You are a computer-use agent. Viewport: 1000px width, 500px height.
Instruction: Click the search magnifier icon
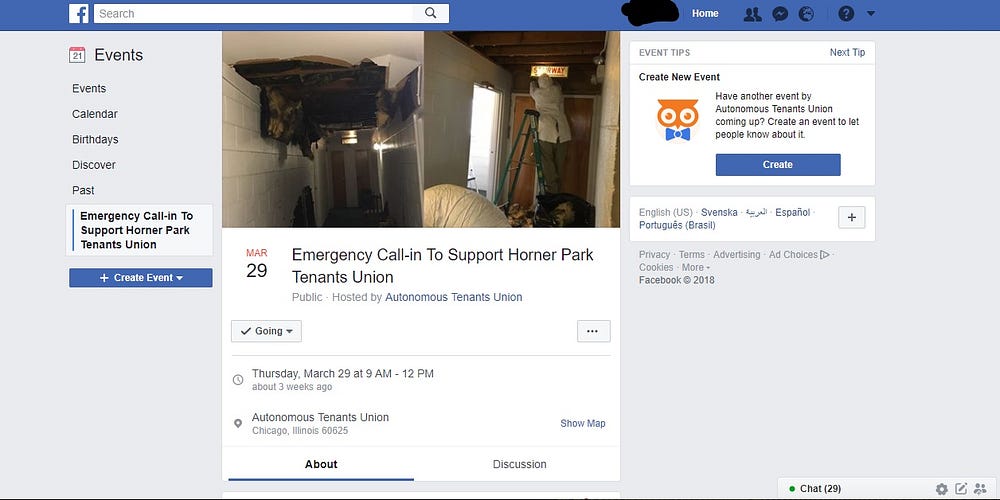430,13
